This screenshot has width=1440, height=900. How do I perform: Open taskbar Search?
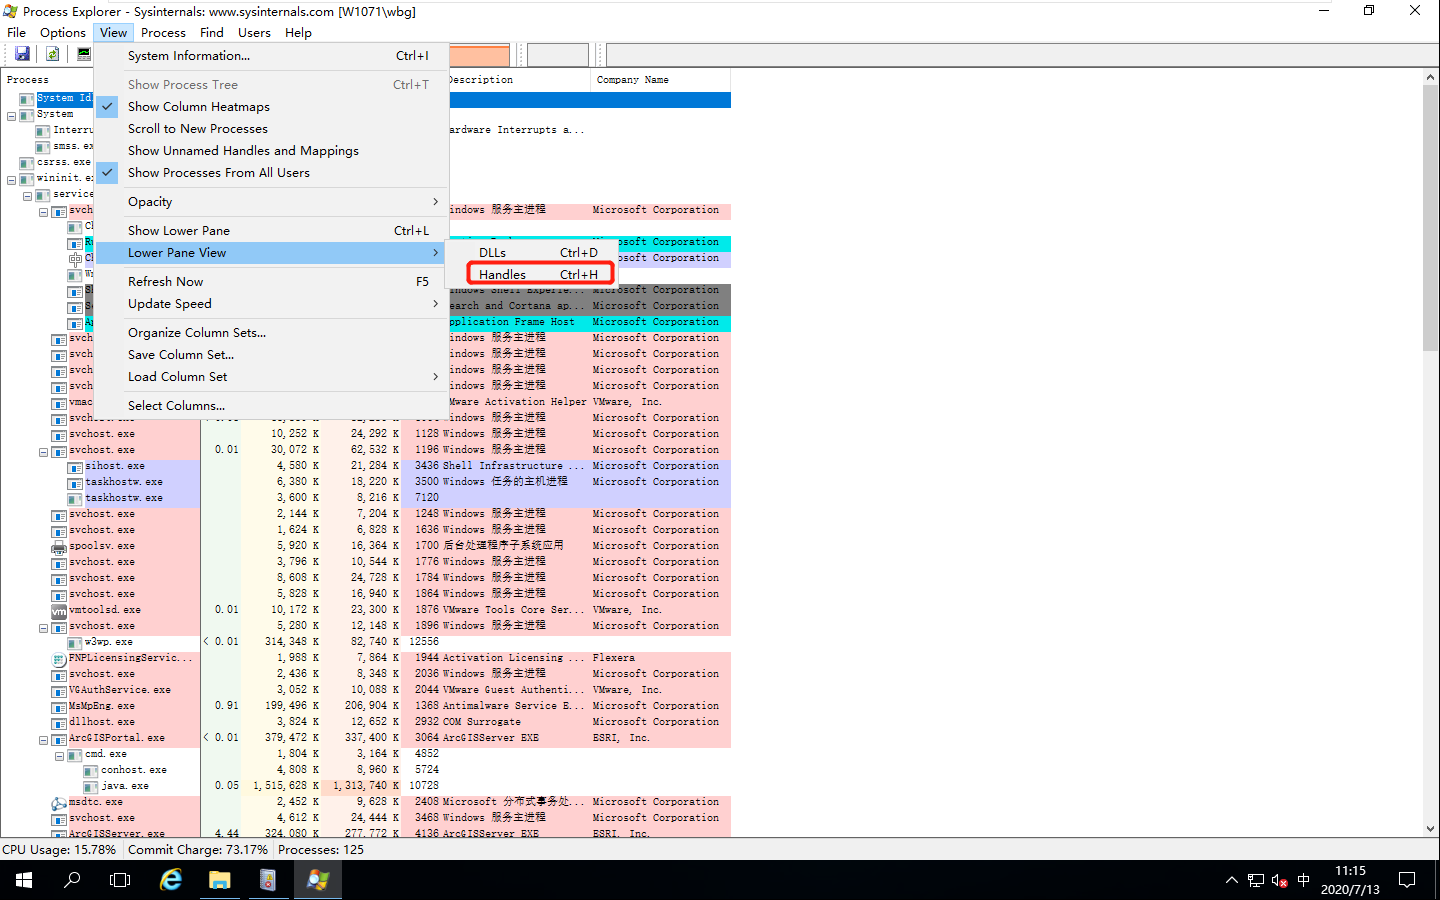pyautogui.click(x=72, y=880)
